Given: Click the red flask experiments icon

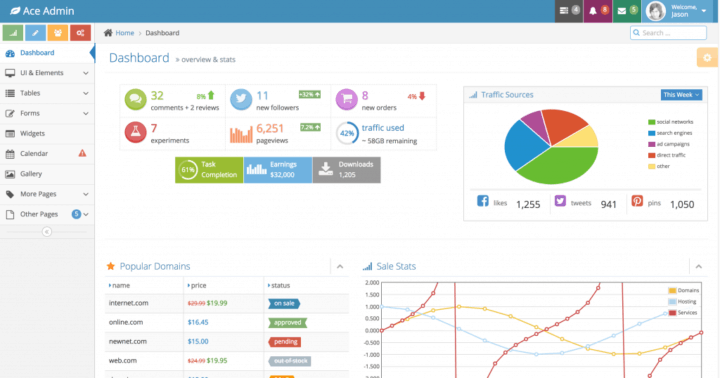Looking at the screenshot, I should tap(135, 132).
